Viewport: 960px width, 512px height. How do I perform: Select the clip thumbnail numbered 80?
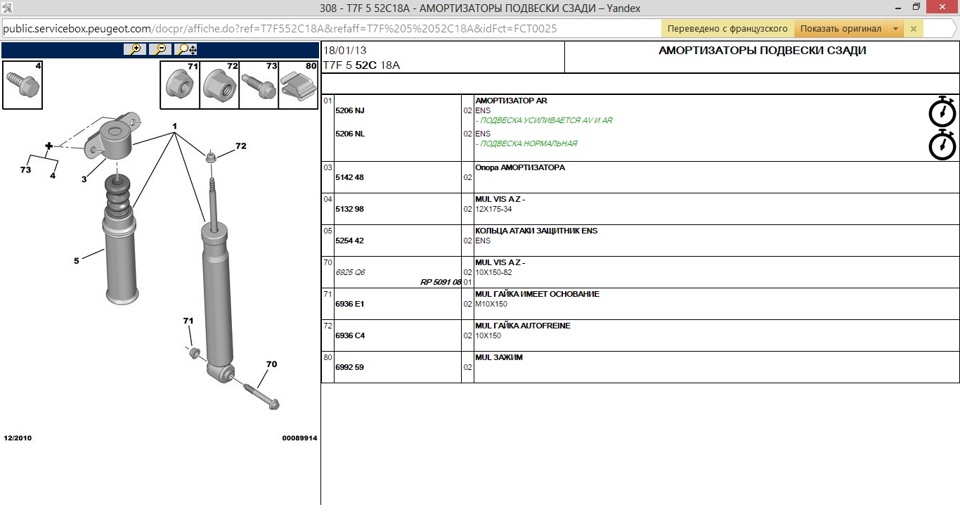point(297,85)
